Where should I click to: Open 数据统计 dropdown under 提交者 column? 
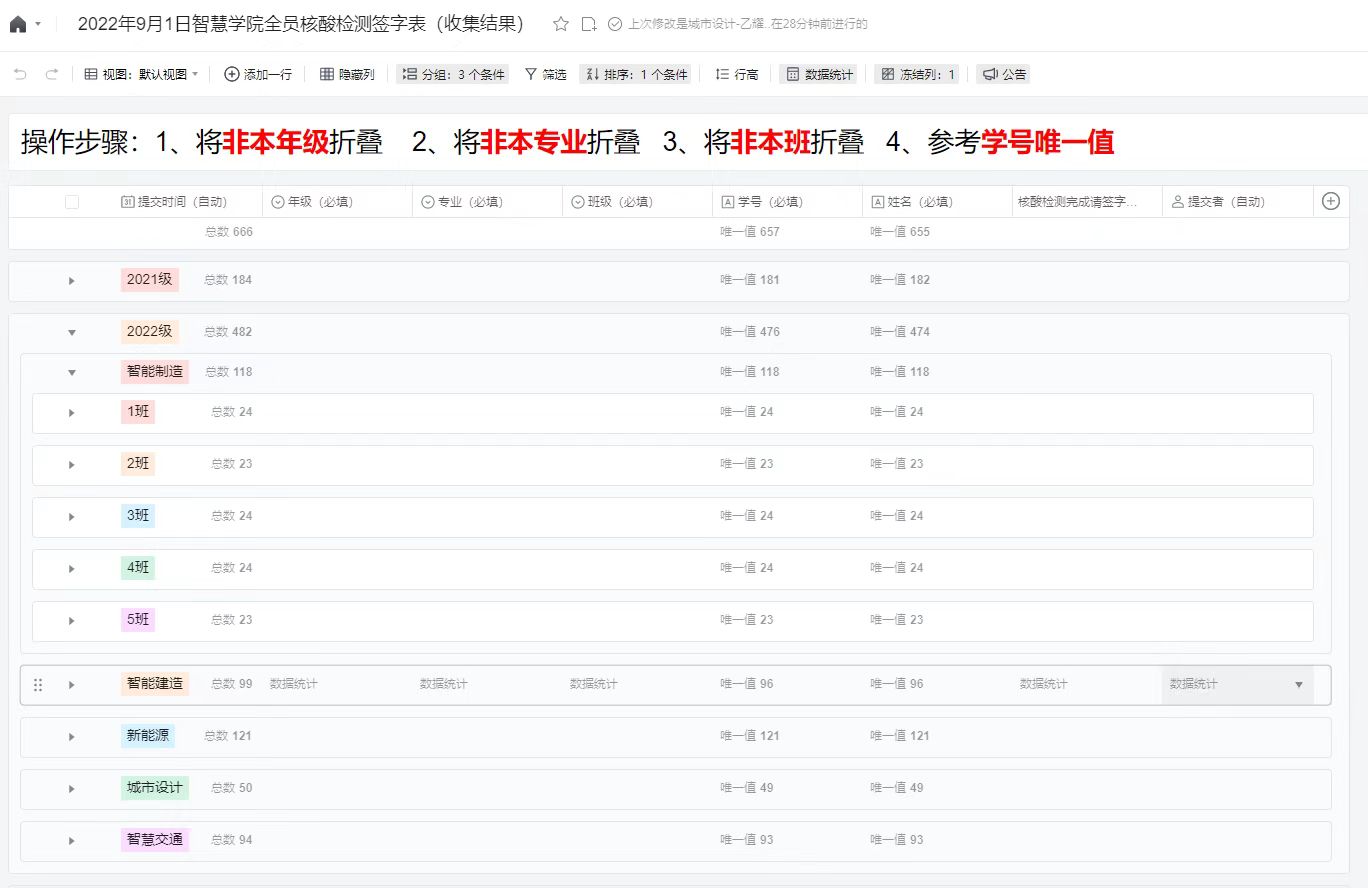(x=1298, y=685)
